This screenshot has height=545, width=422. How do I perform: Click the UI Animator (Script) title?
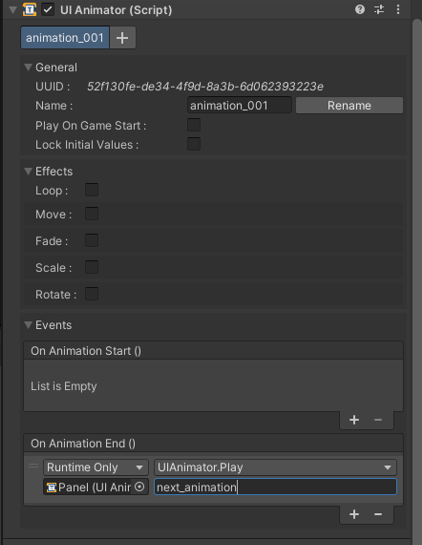pos(116,10)
